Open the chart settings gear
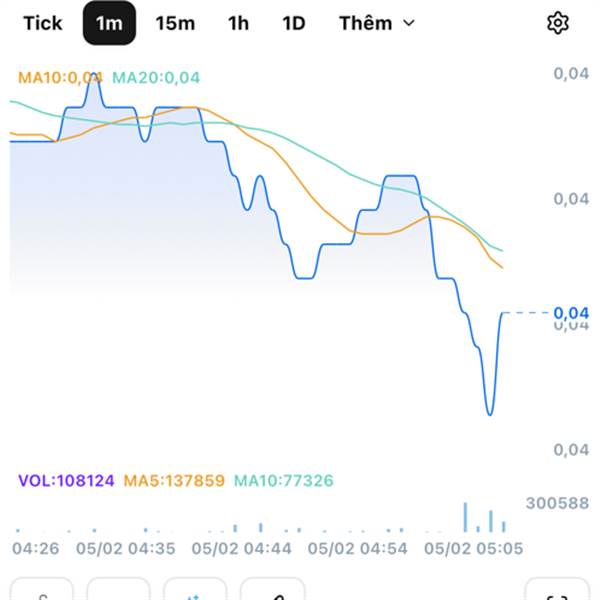Image resolution: width=600 pixels, height=600 pixels. (557, 23)
